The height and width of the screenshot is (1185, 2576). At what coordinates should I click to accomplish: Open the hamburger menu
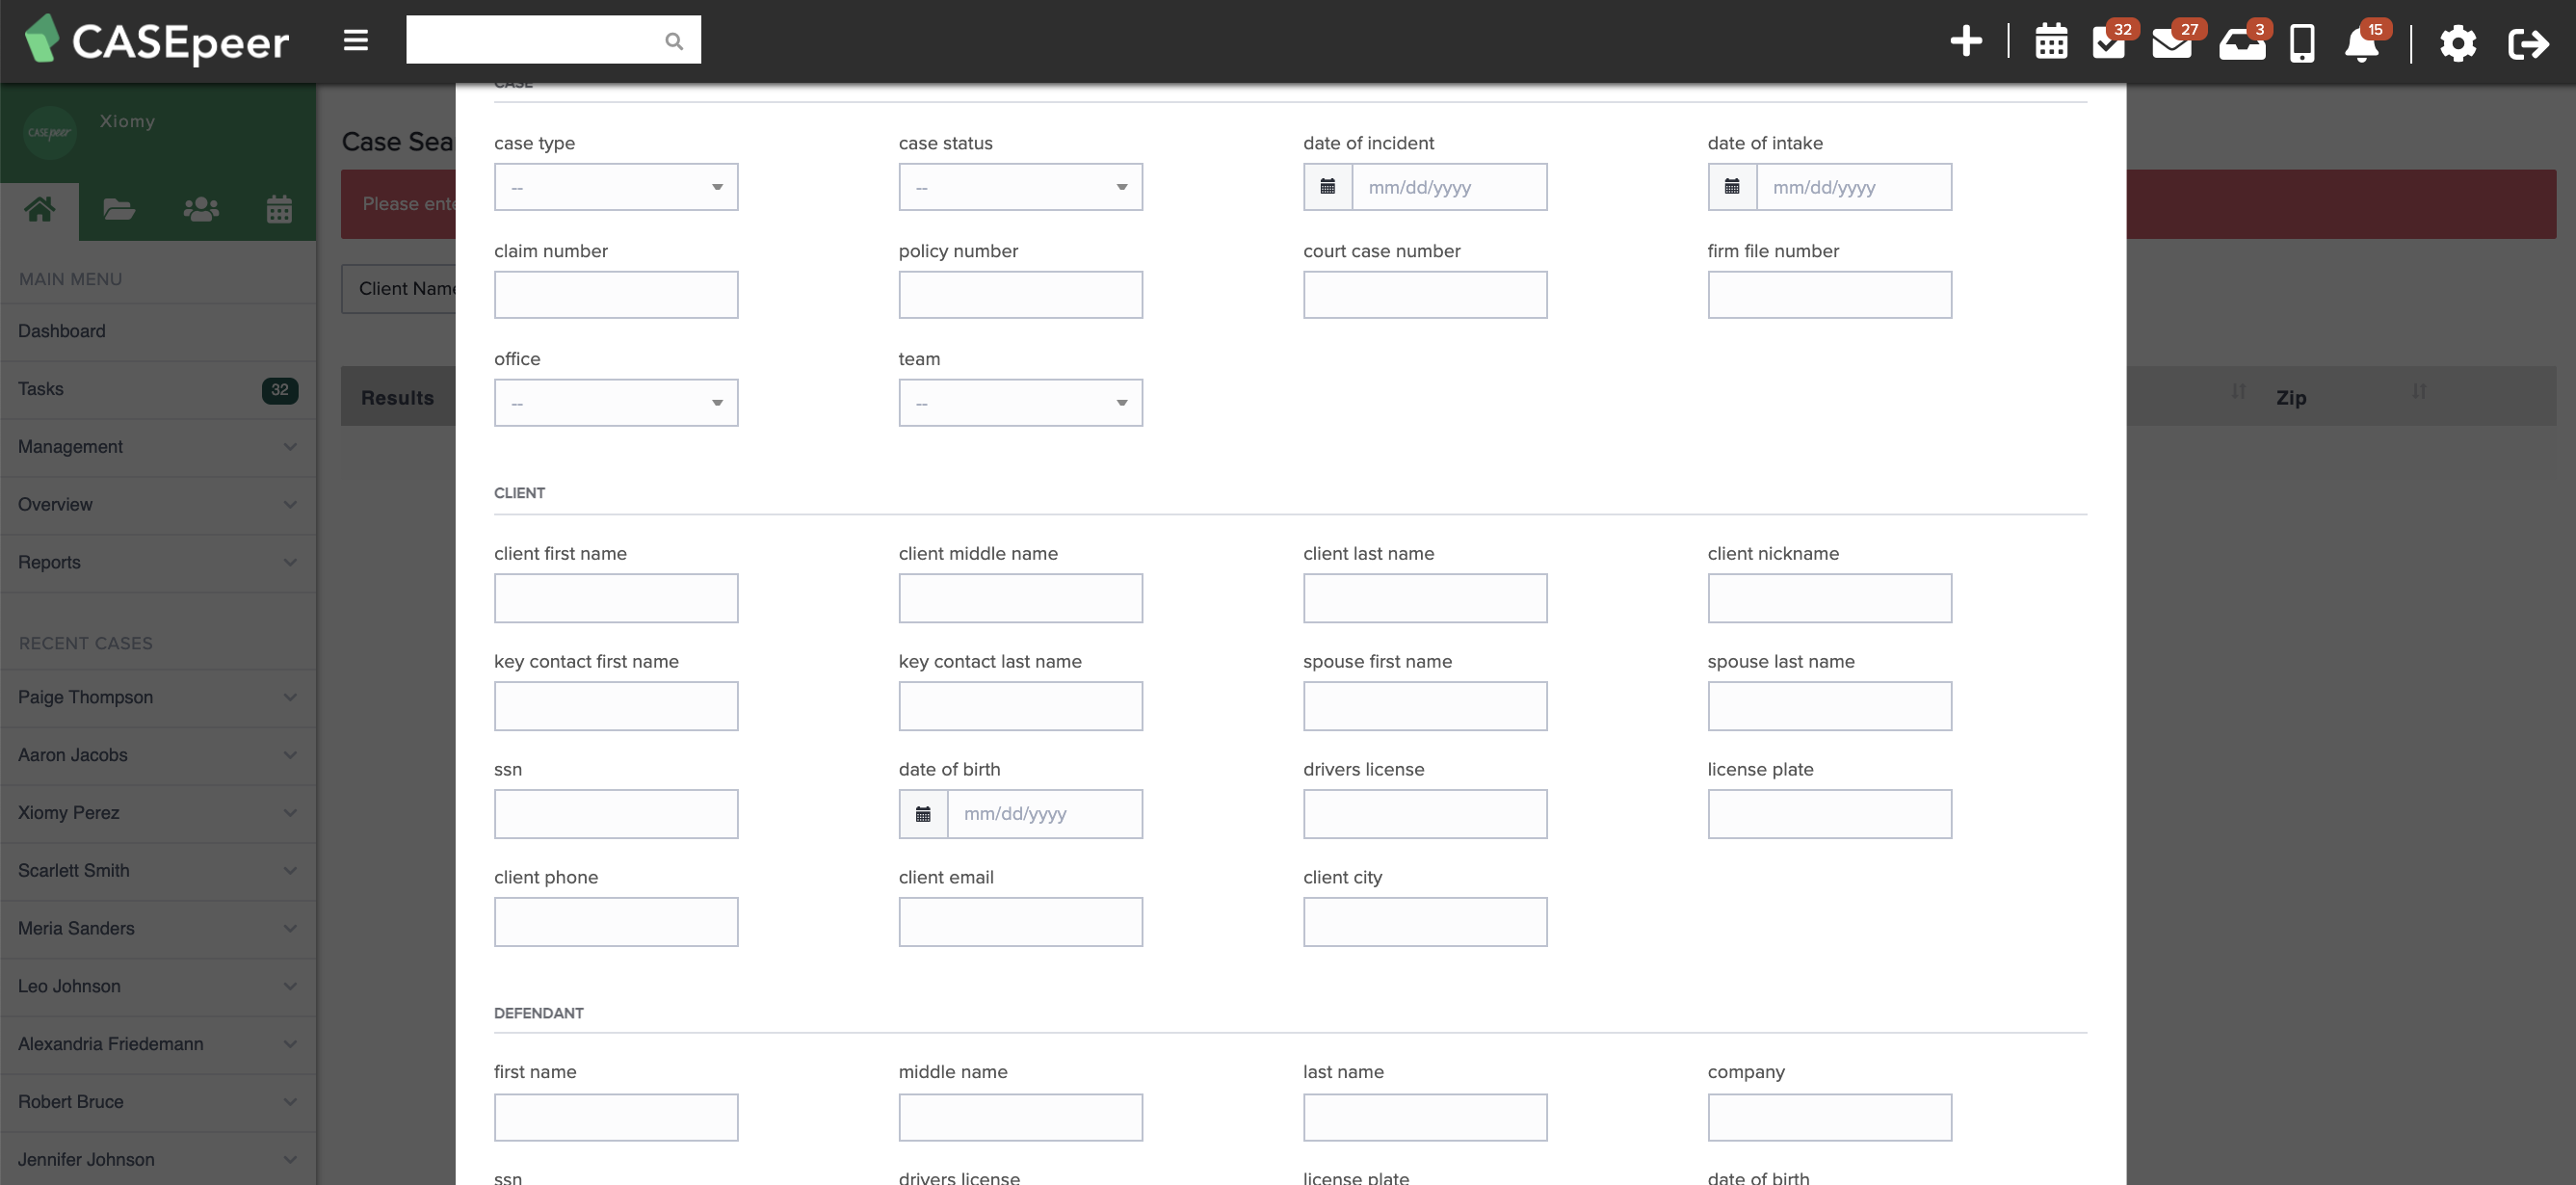pos(355,40)
